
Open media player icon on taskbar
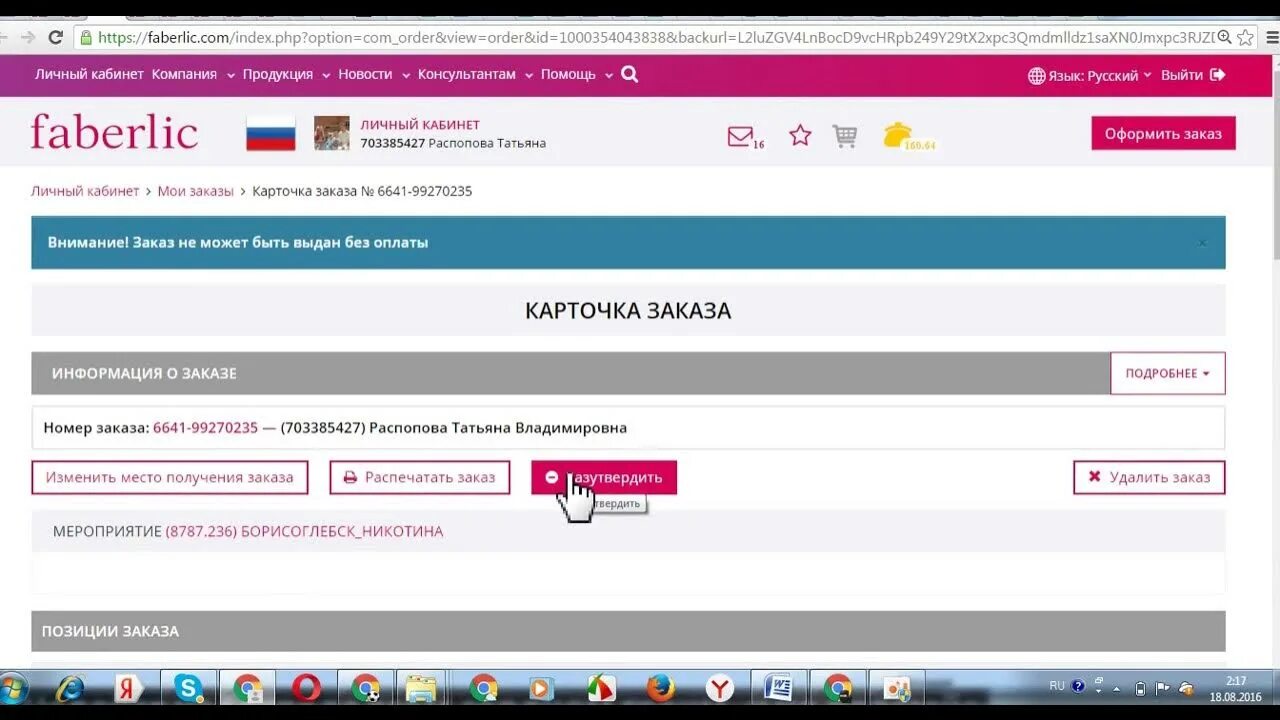541,688
